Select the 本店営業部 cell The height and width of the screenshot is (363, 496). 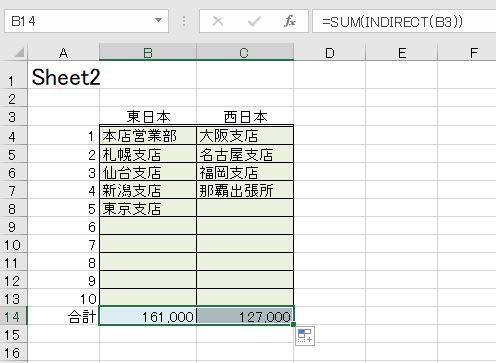pos(148,135)
